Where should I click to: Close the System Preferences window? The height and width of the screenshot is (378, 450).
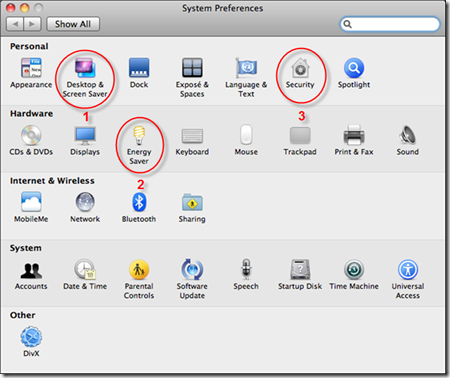pos(11,8)
